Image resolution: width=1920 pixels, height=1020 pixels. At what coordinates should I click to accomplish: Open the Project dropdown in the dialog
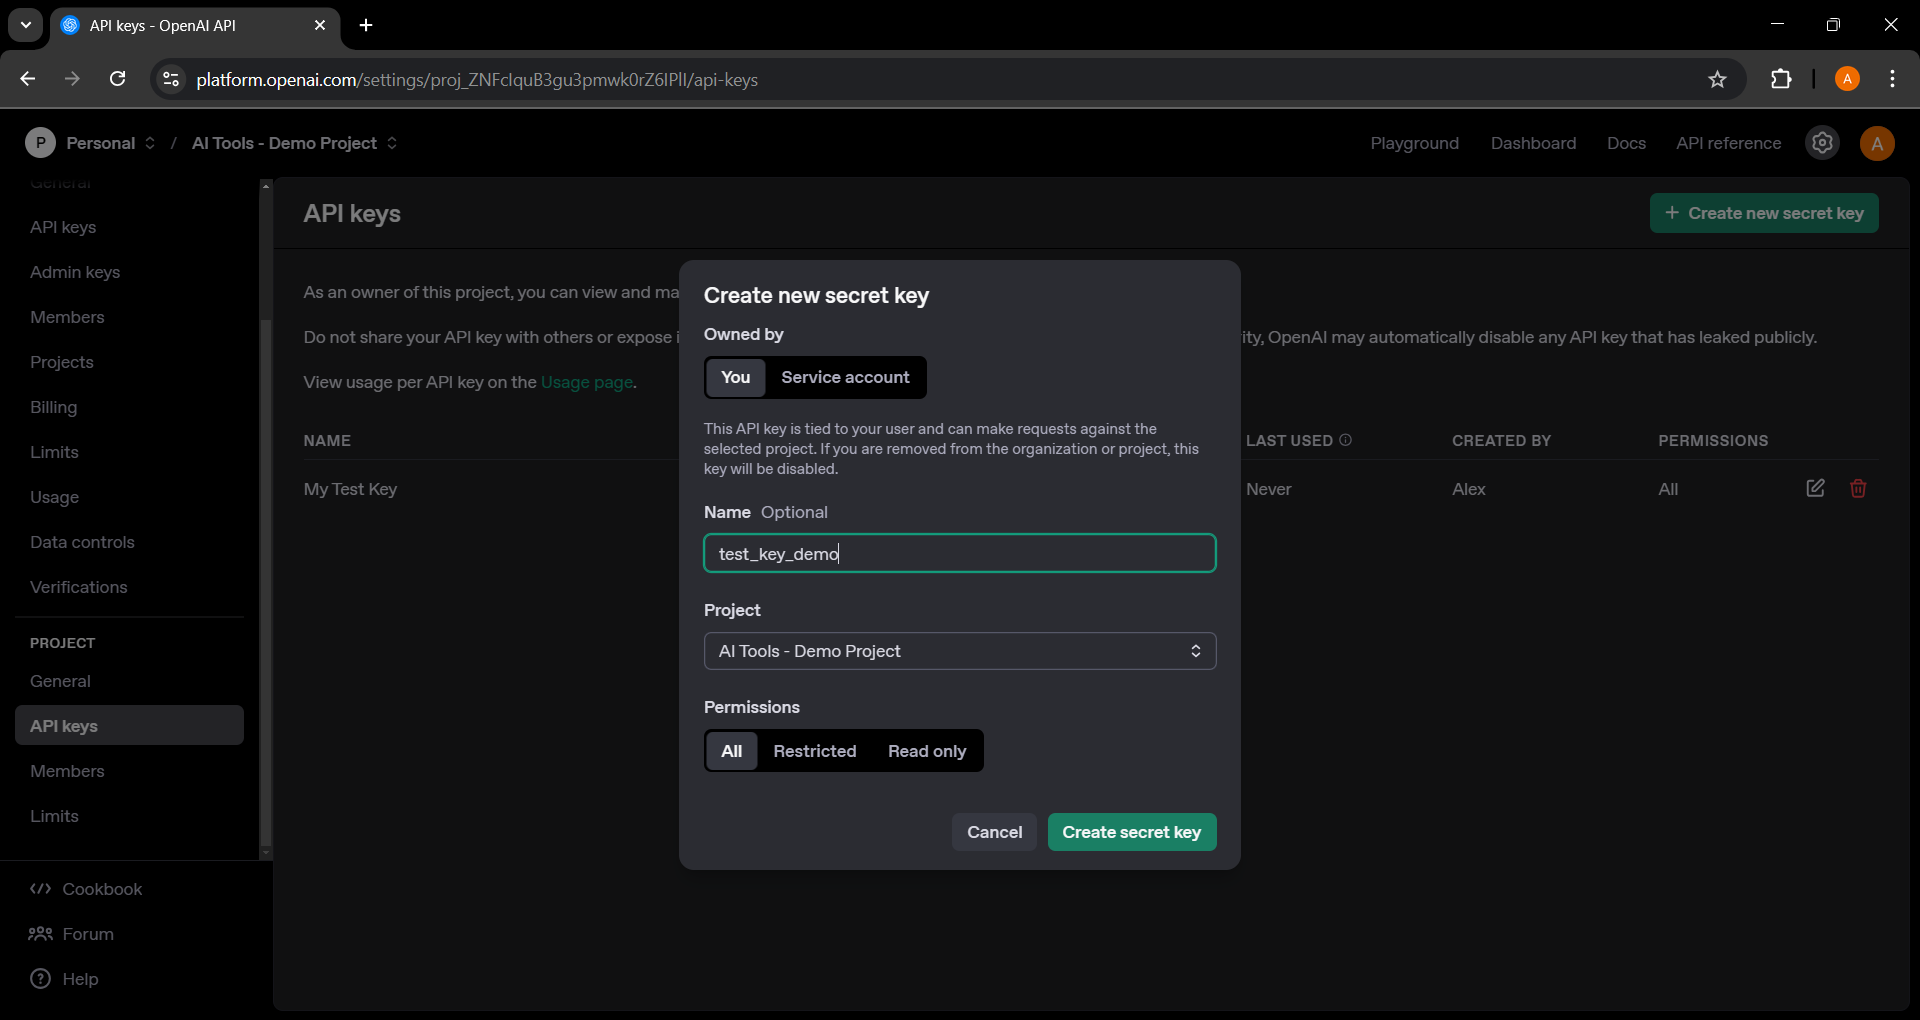pyautogui.click(x=959, y=651)
